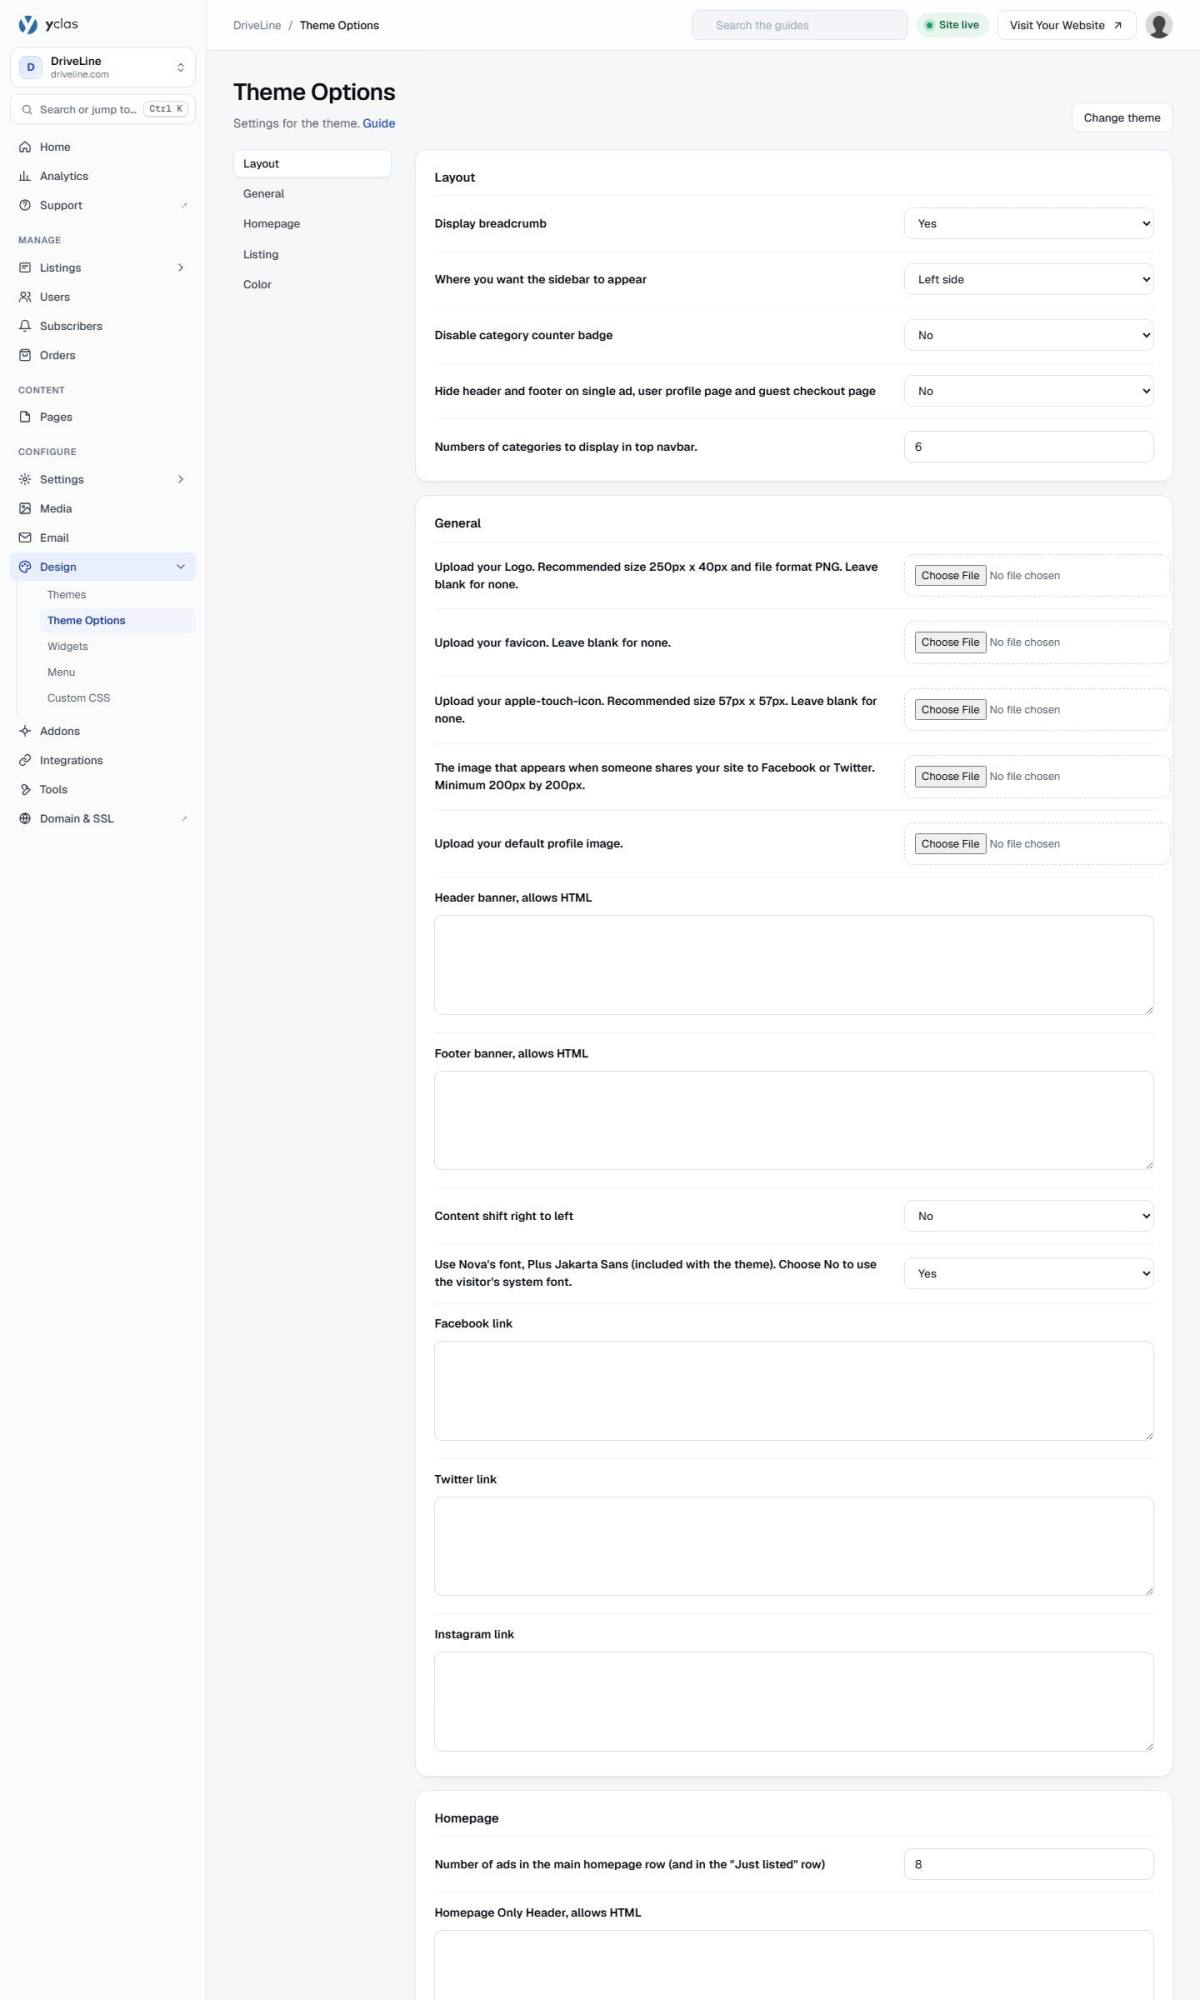1200x2000 pixels.
Task: Focus the Footer banner textarea
Action: [x=794, y=1120]
